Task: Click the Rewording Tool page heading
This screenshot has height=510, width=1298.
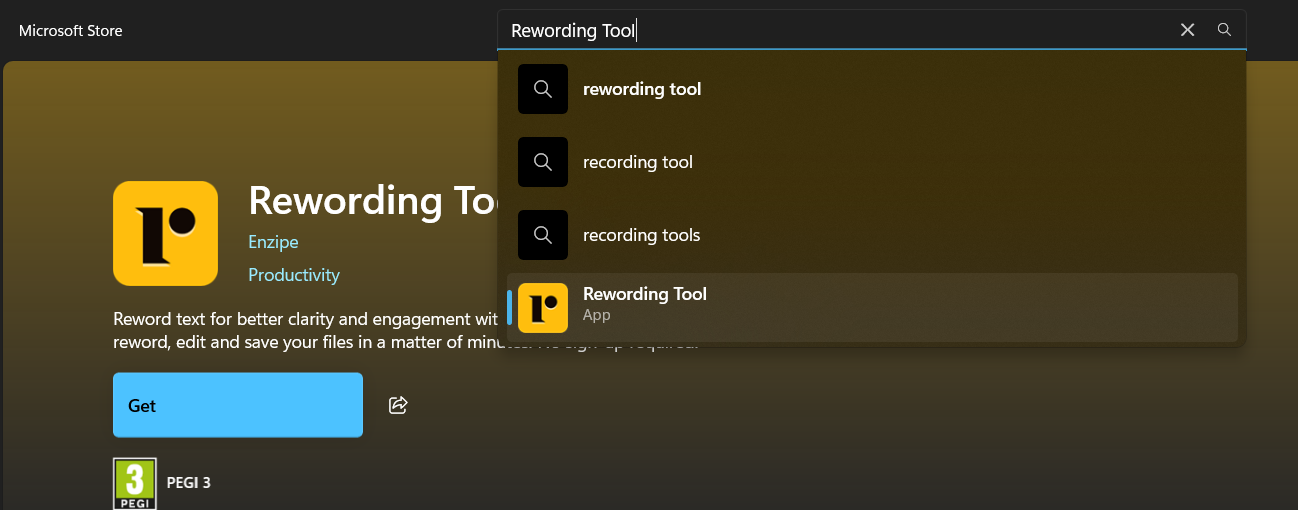Action: pos(372,200)
